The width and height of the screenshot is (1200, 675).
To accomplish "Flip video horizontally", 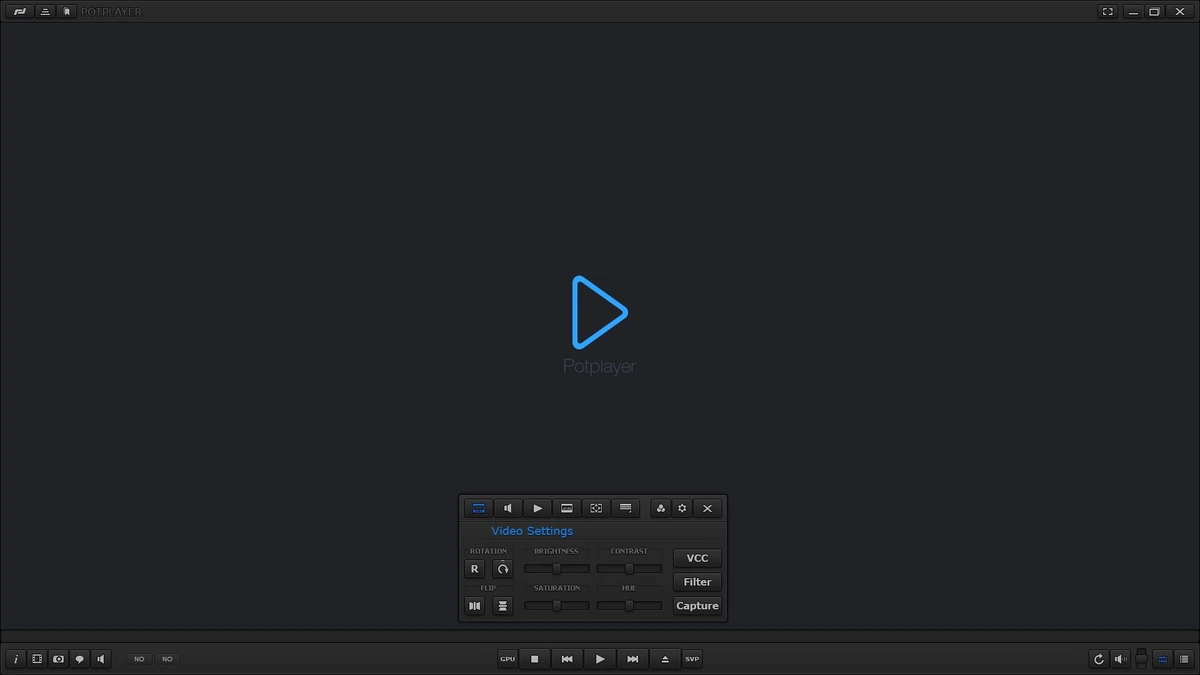I will point(475,606).
